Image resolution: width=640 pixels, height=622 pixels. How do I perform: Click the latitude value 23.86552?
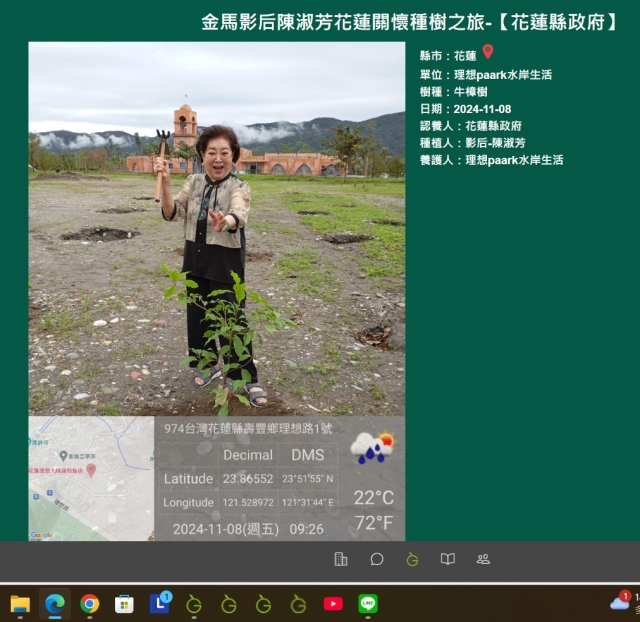[248, 479]
